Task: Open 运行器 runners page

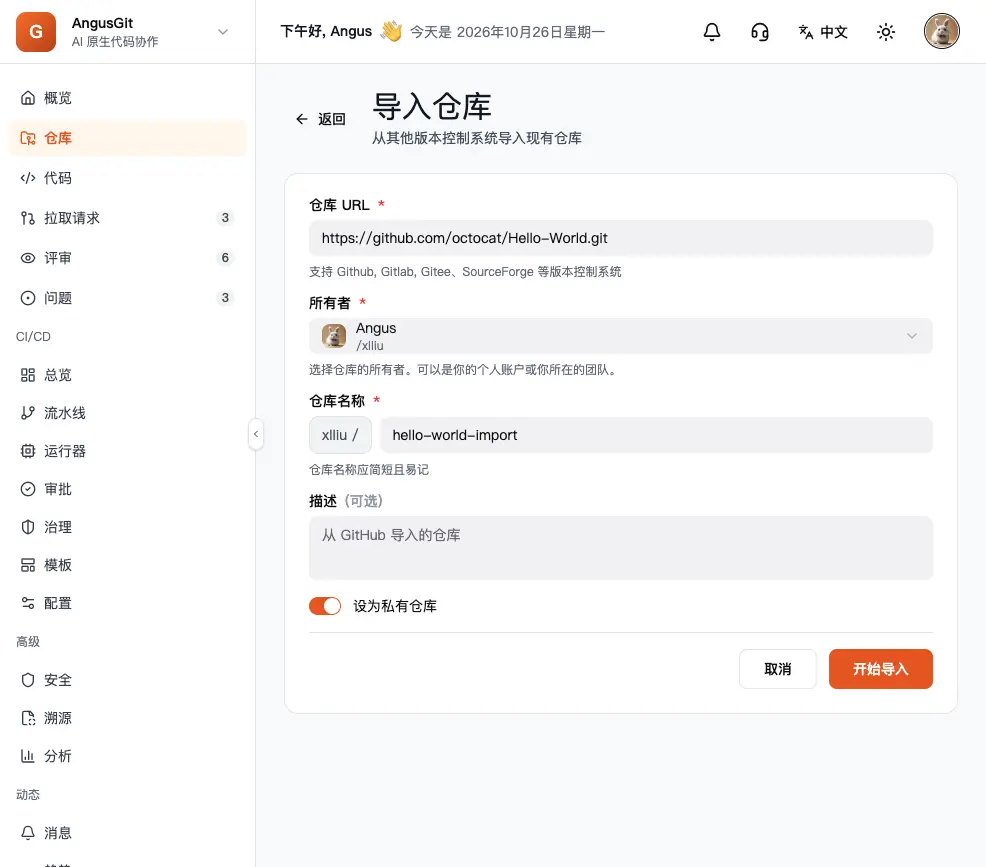Action: [128, 451]
